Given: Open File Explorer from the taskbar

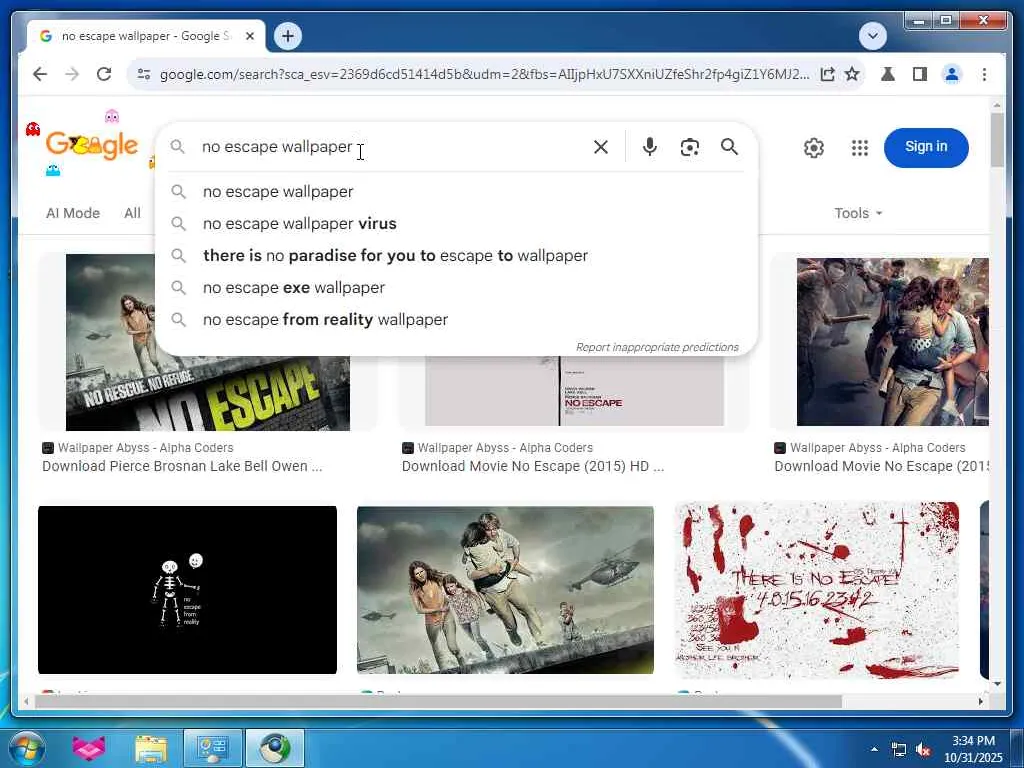Looking at the screenshot, I should (x=151, y=748).
